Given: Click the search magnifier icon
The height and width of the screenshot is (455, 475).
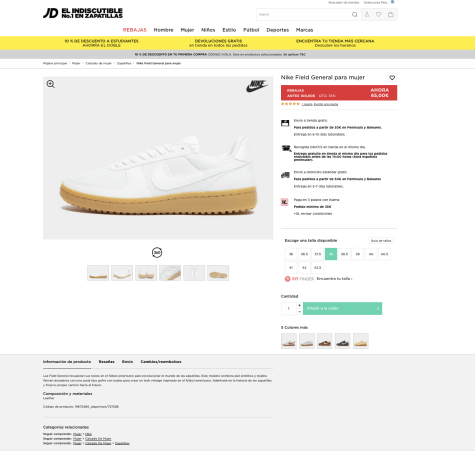Looking at the screenshot, I should coord(354,15).
